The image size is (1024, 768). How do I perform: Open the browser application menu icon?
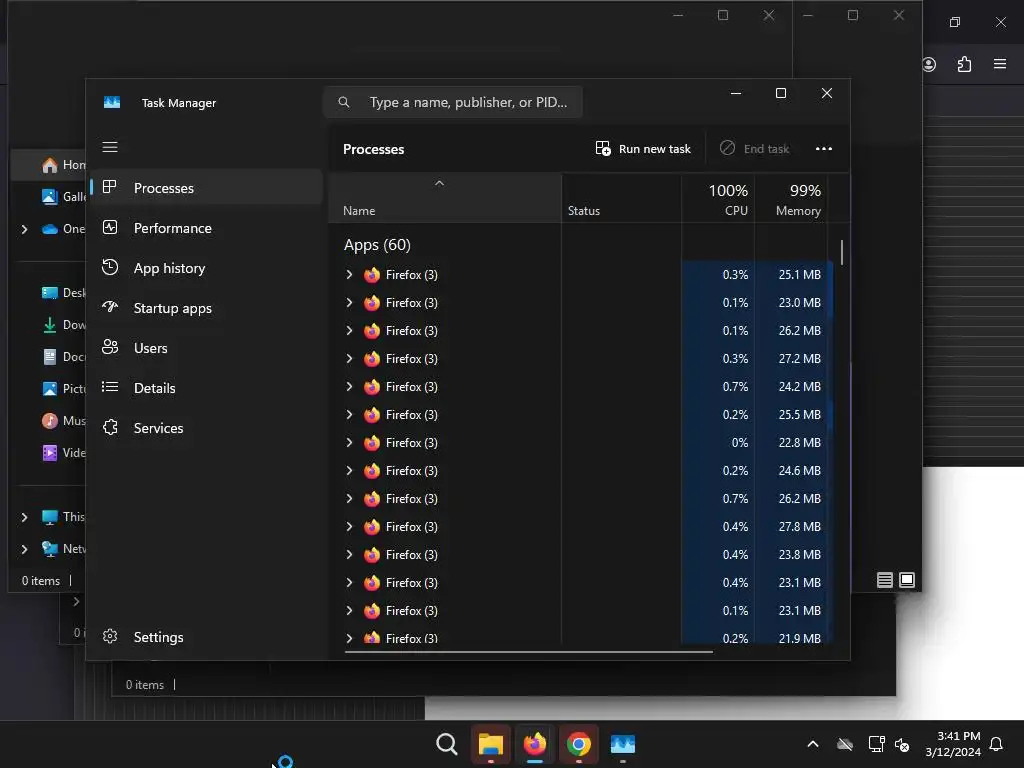pos(1000,64)
